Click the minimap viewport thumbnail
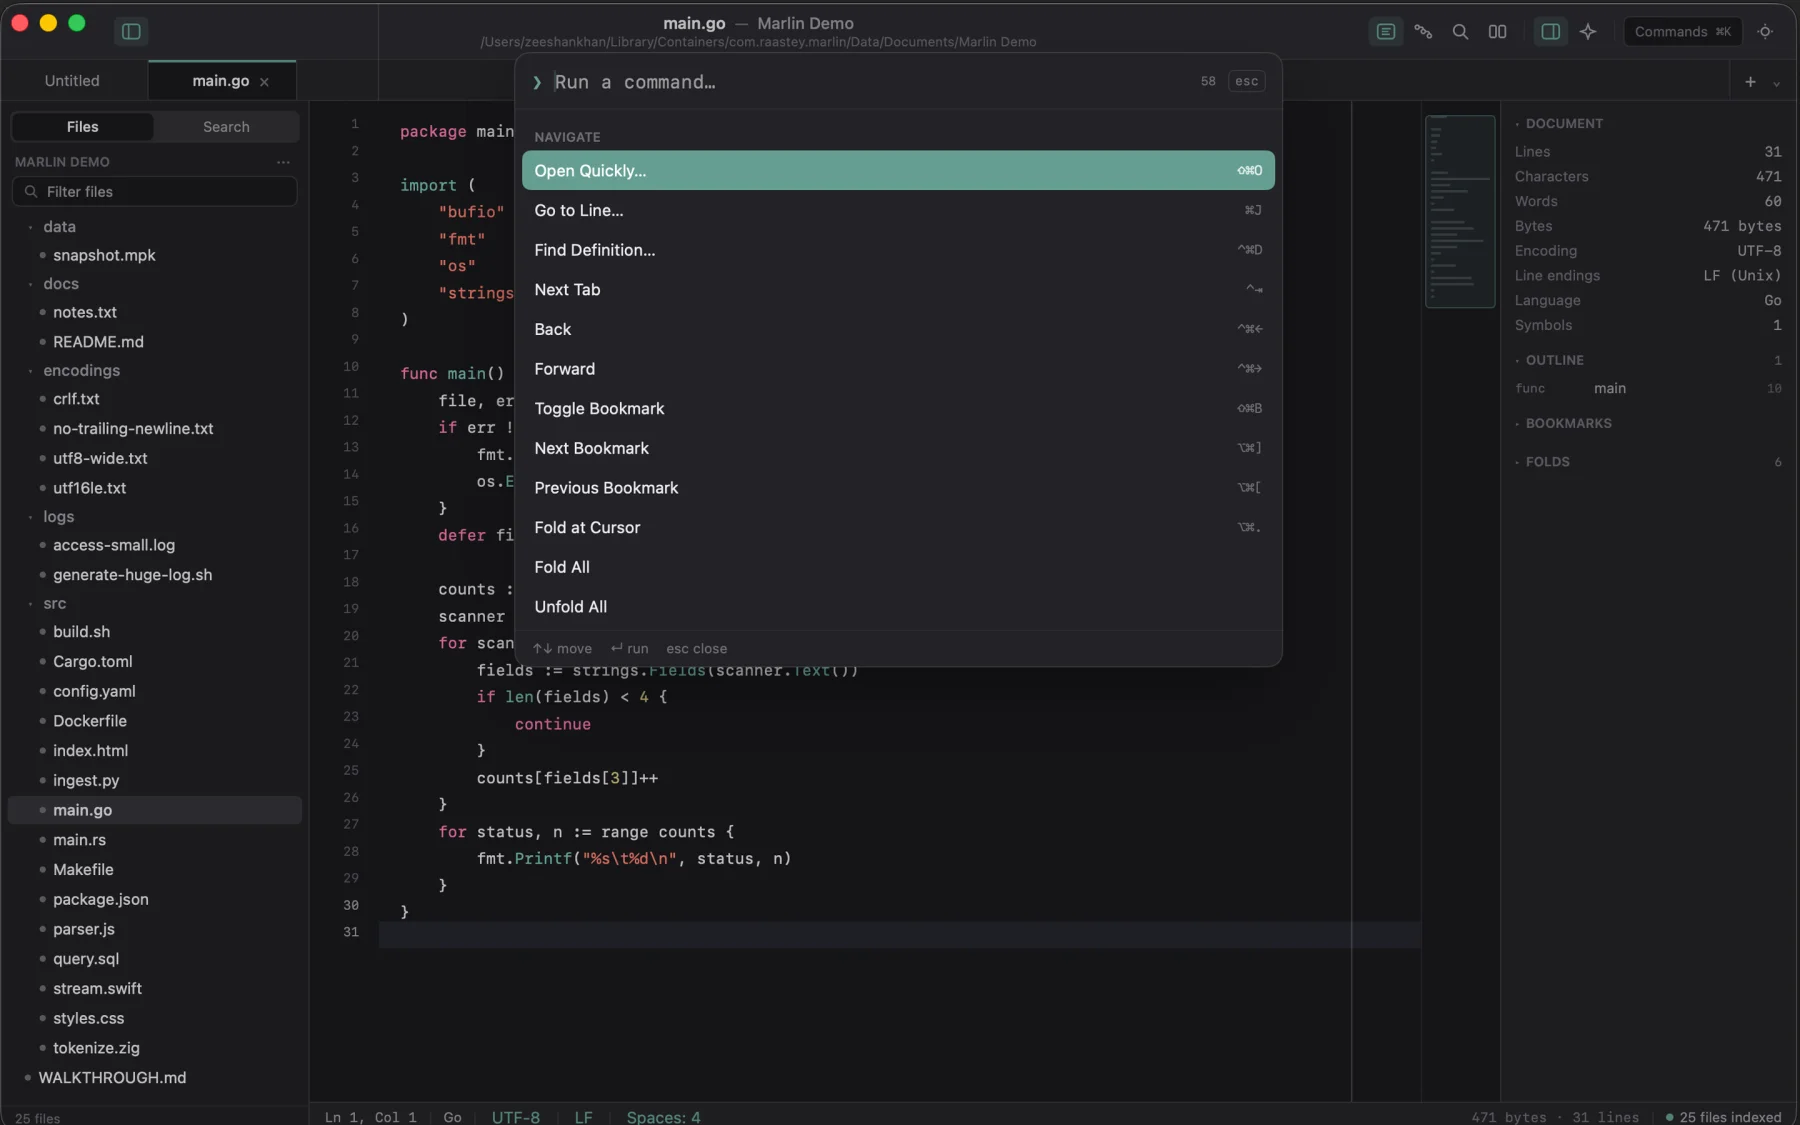Viewport: 1800px width, 1125px height. click(x=1460, y=211)
